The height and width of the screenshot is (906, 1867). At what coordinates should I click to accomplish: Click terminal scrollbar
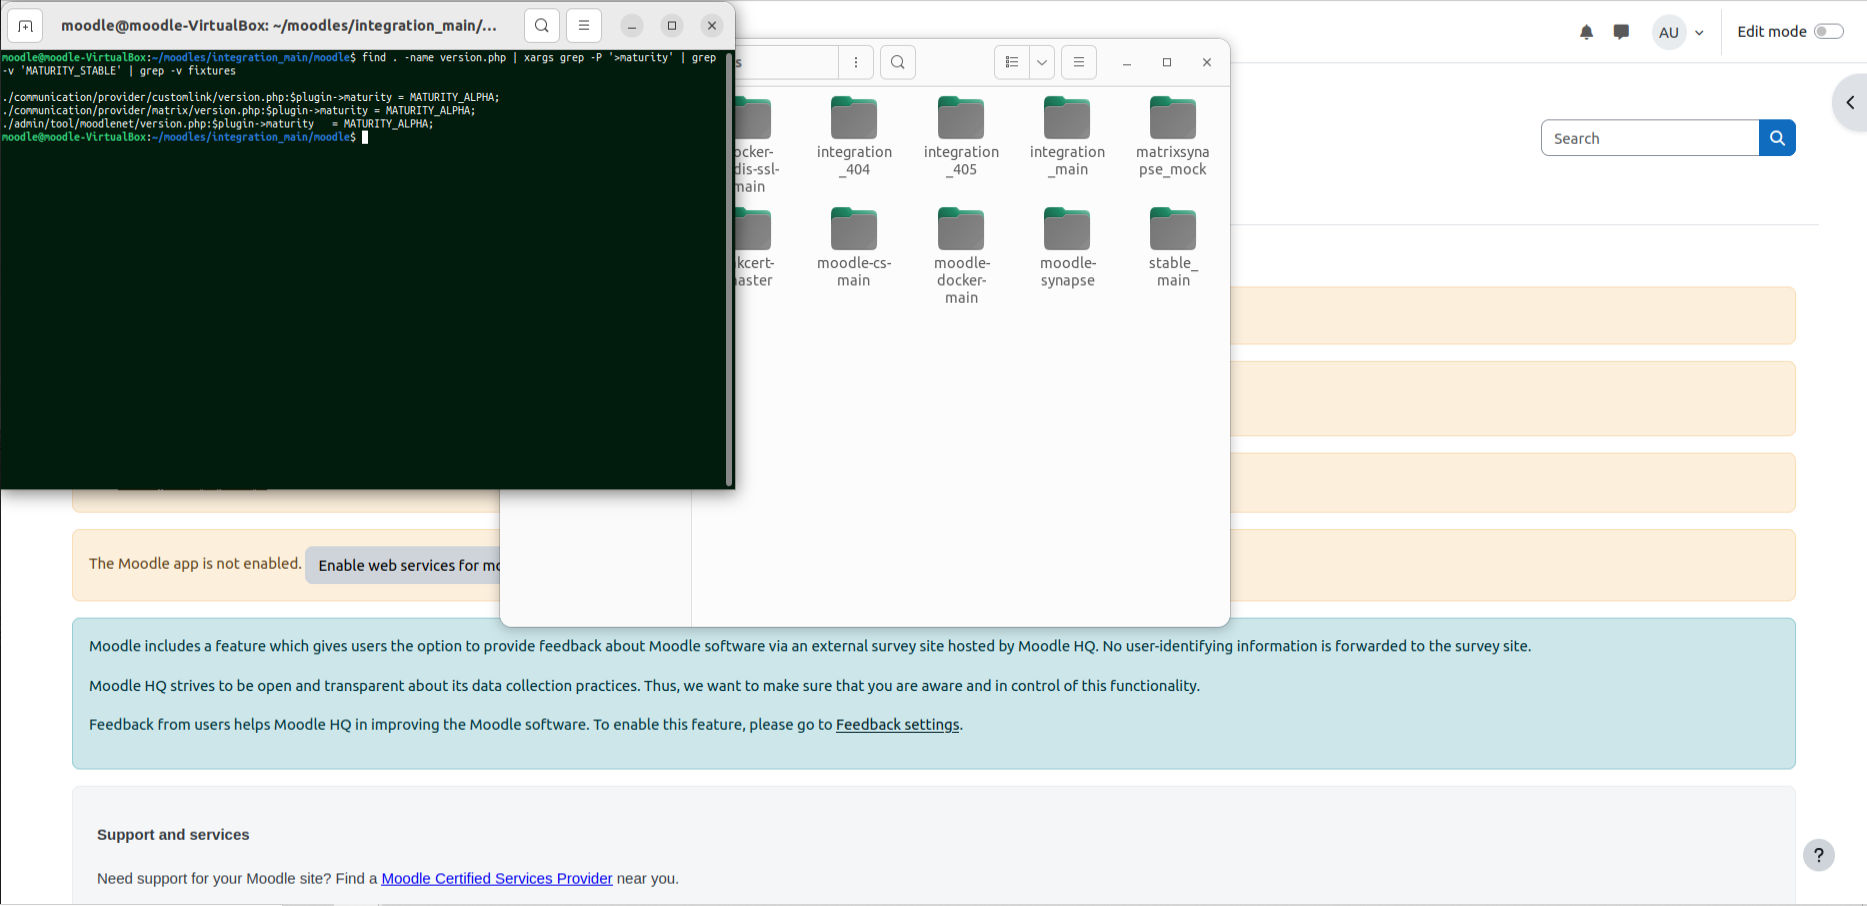(729, 268)
